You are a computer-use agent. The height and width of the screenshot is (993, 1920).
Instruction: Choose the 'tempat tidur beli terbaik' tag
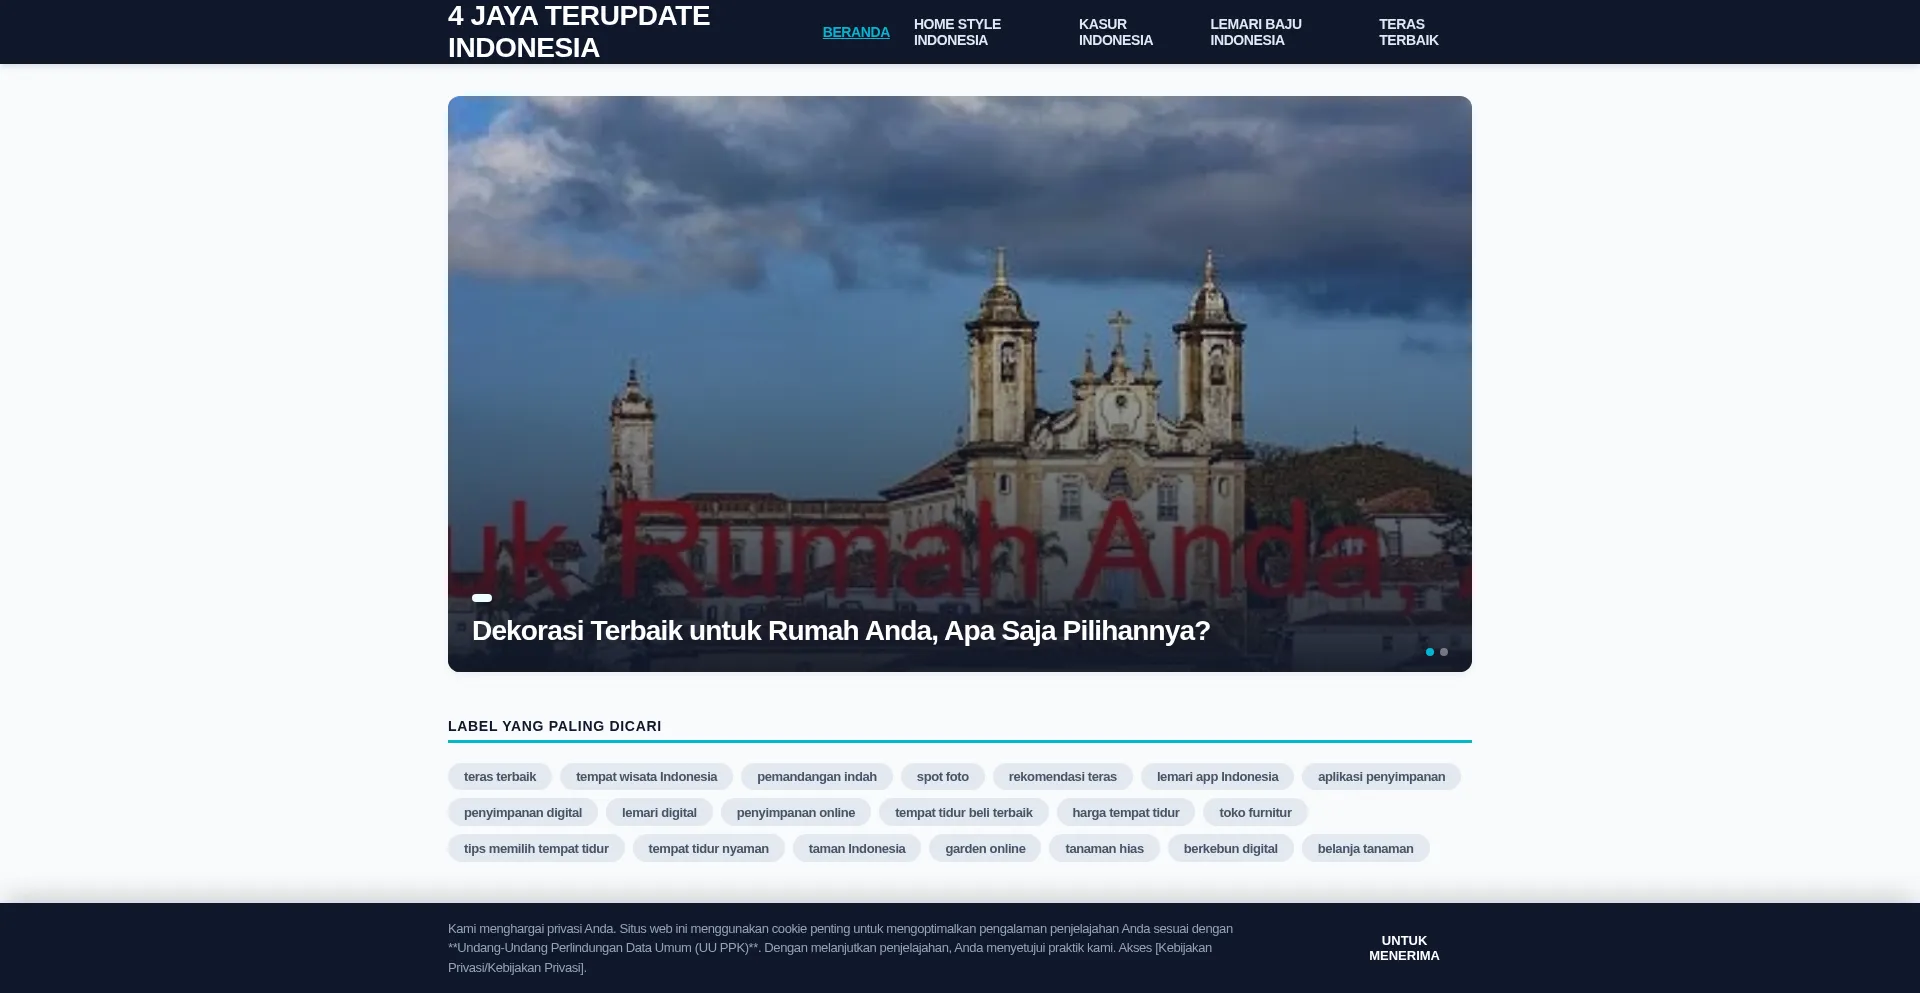point(963,813)
